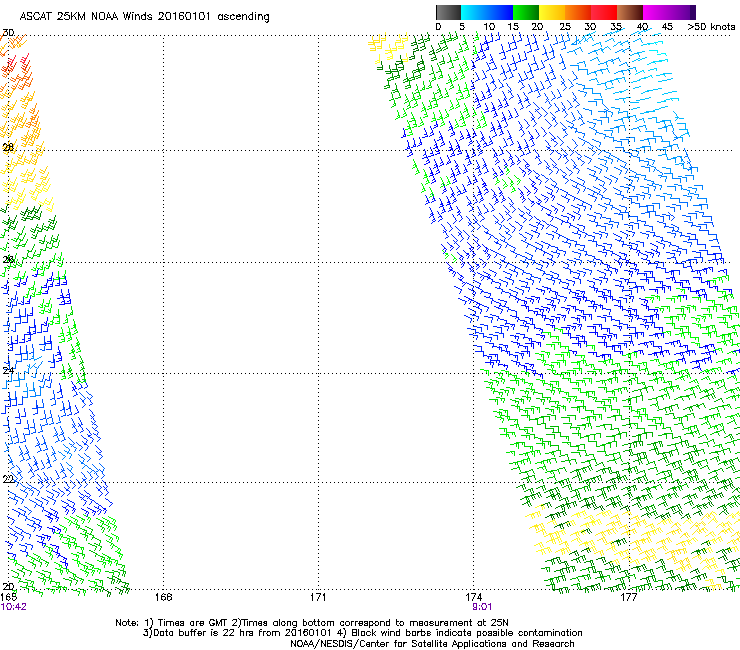
Task: Click the latitude label 22
Action: point(8,479)
